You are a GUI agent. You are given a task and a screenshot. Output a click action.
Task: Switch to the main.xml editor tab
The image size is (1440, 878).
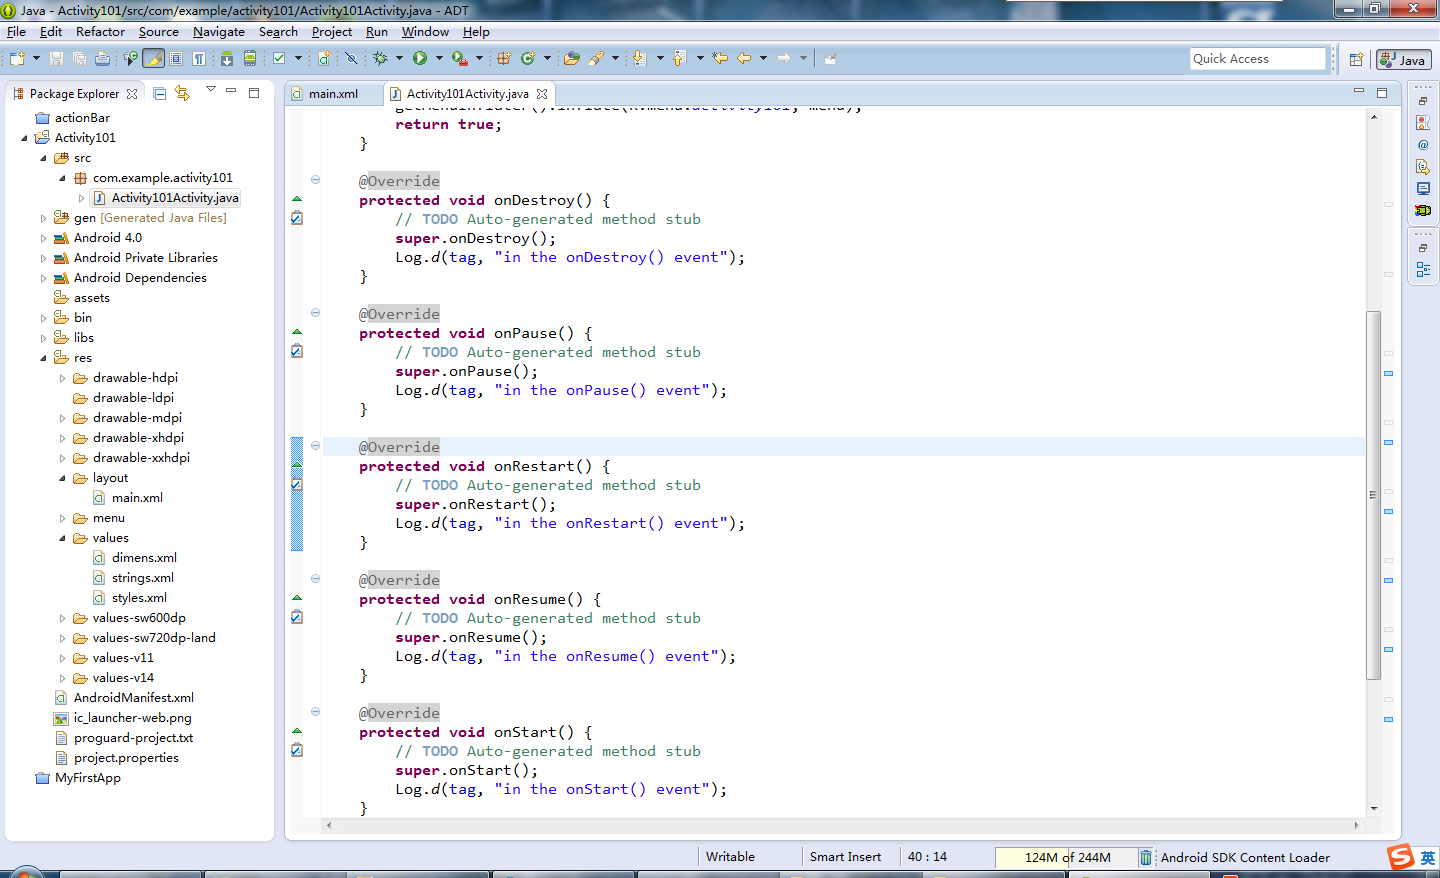click(x=333, y=94)
